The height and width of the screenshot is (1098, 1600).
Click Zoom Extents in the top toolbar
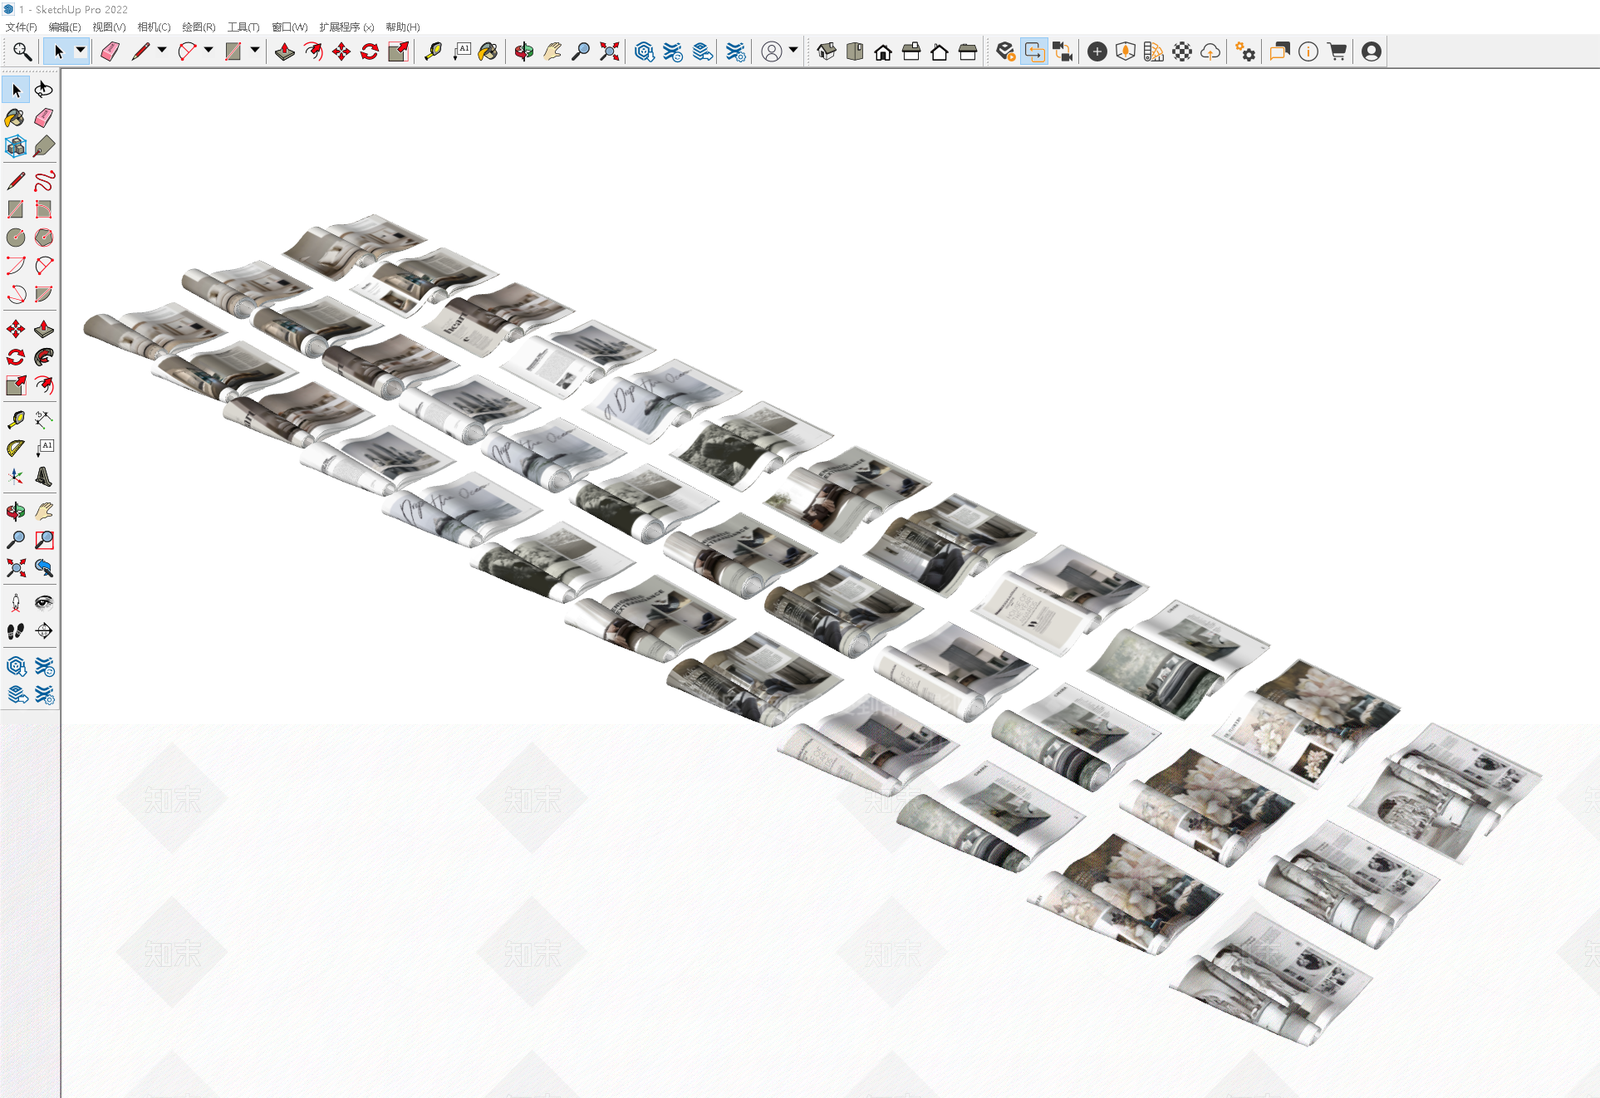pyautogui.click(x=609, y=52)
